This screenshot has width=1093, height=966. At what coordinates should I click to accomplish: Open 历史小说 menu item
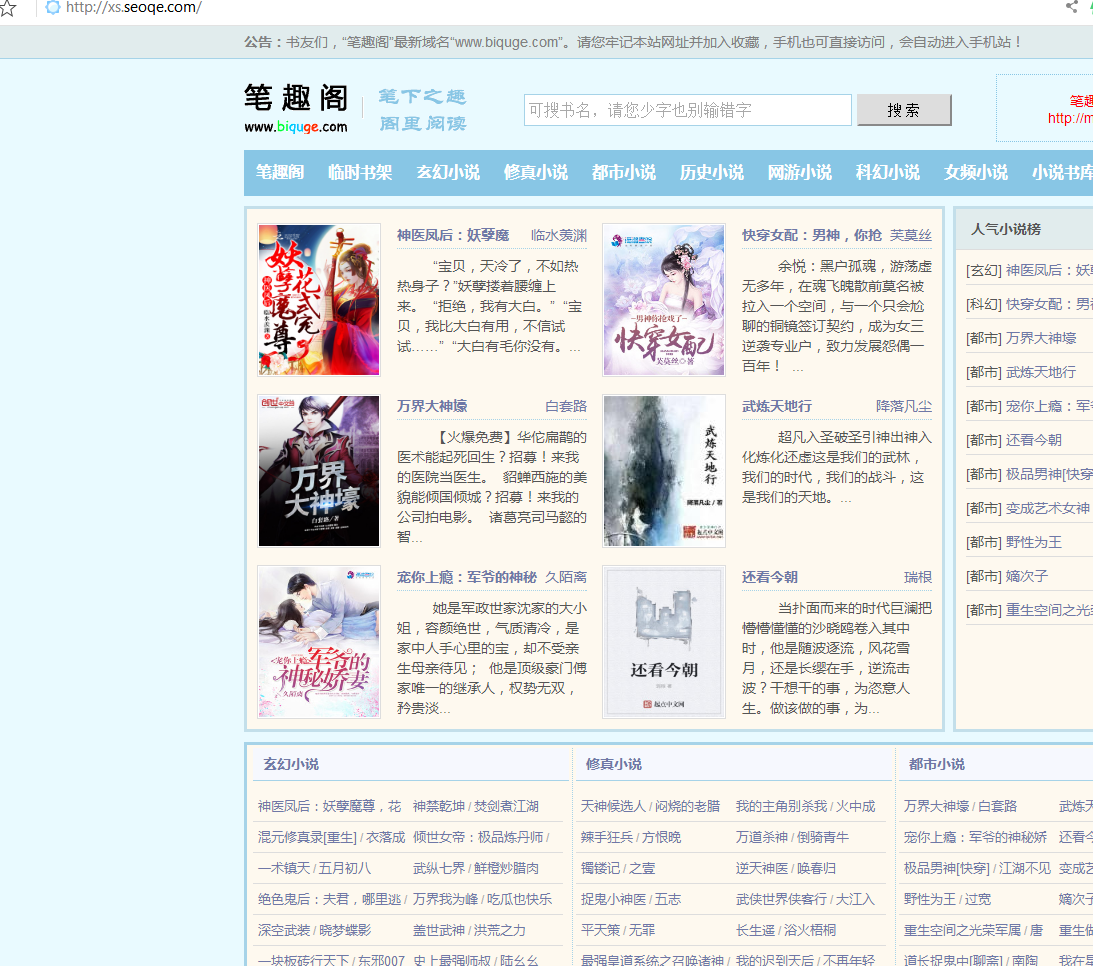click(x=711, y=172)
